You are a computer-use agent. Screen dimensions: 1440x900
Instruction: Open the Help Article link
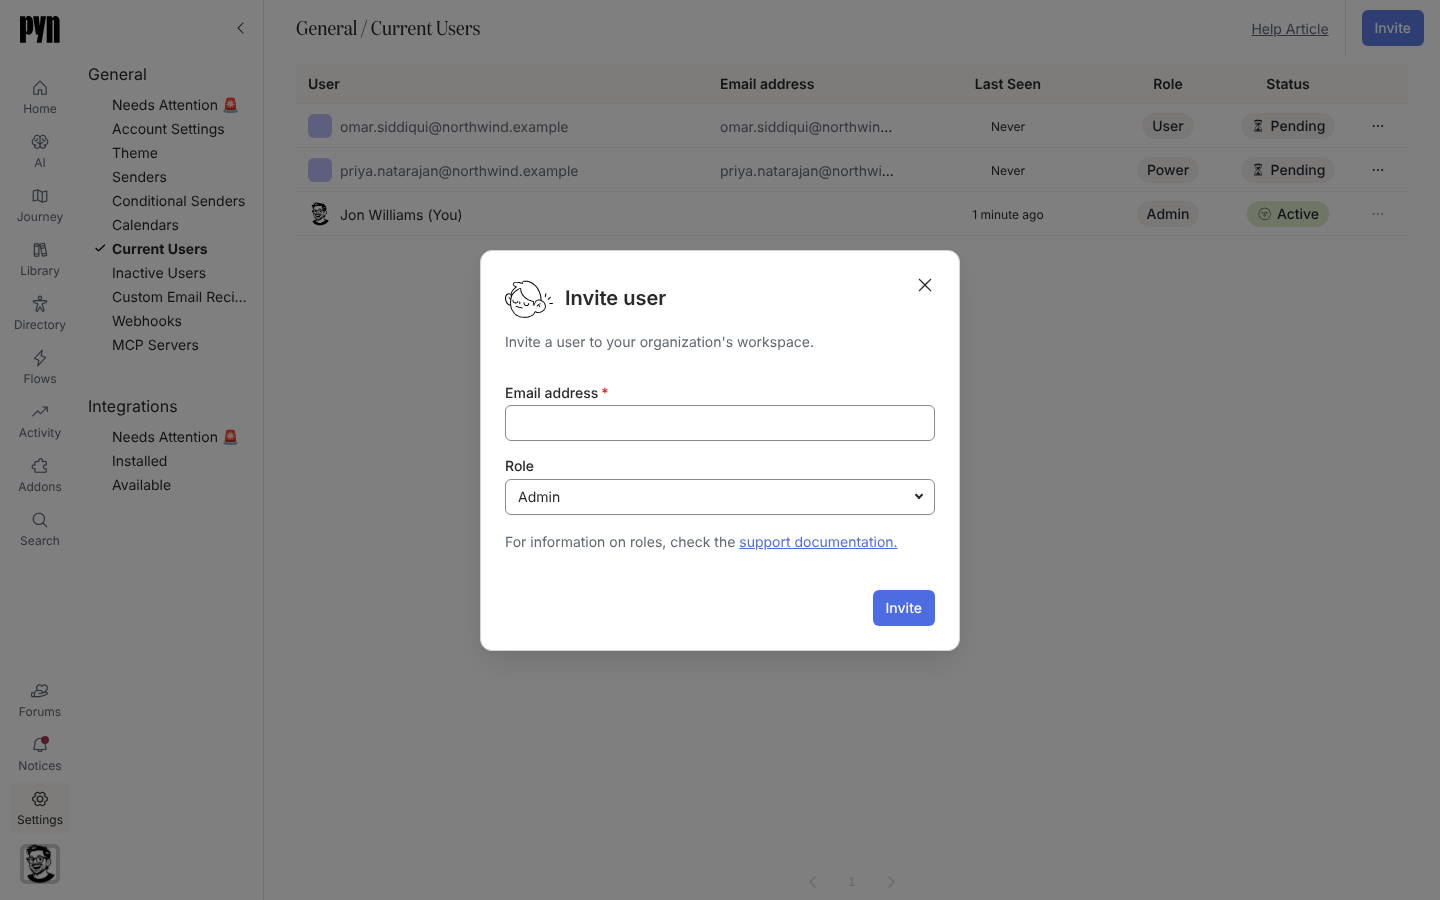point(1290,29)
